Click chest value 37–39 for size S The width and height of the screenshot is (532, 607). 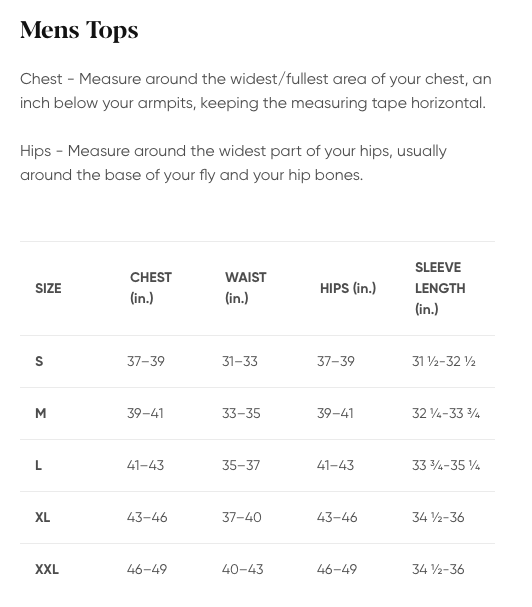(146, 361)
